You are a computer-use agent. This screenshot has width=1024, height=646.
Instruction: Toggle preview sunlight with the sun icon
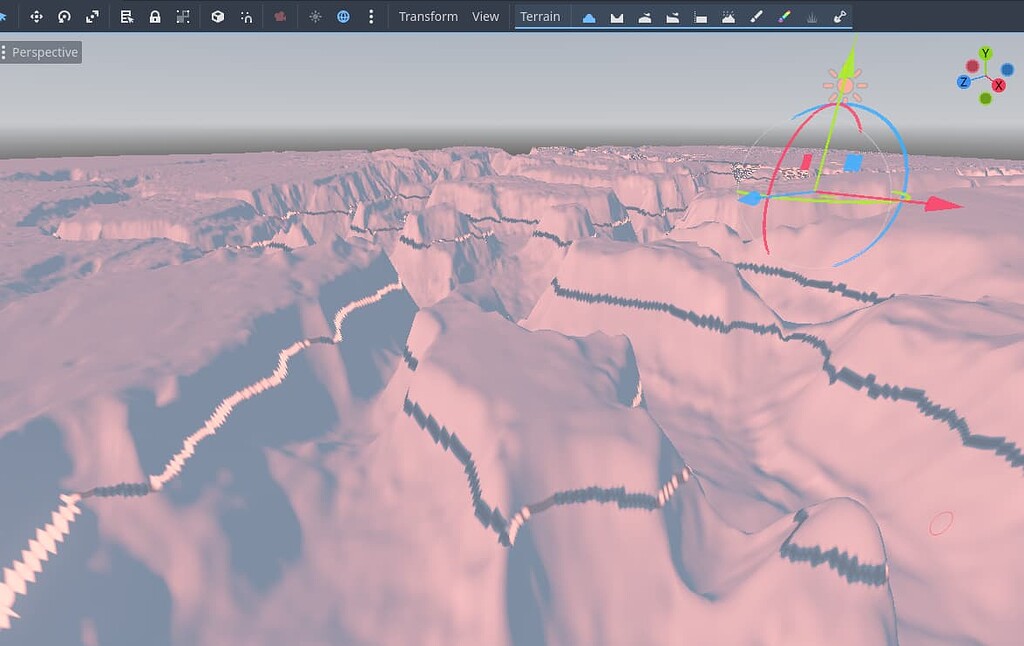[x=314, y=16]
